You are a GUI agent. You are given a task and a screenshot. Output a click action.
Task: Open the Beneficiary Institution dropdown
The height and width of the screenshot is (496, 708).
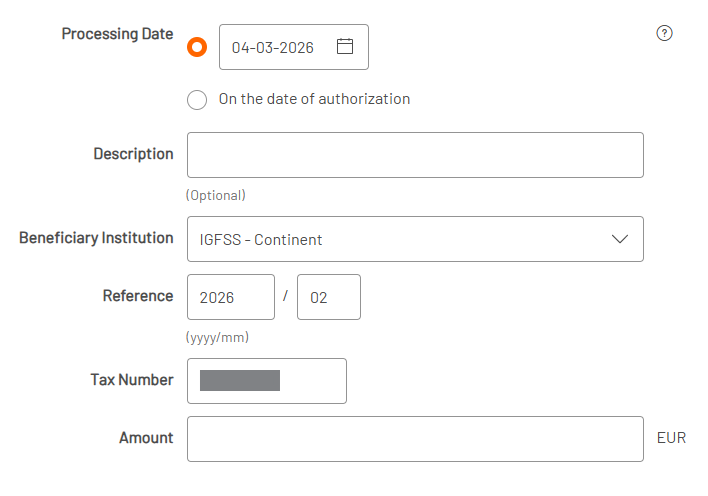tap(414, 239)
